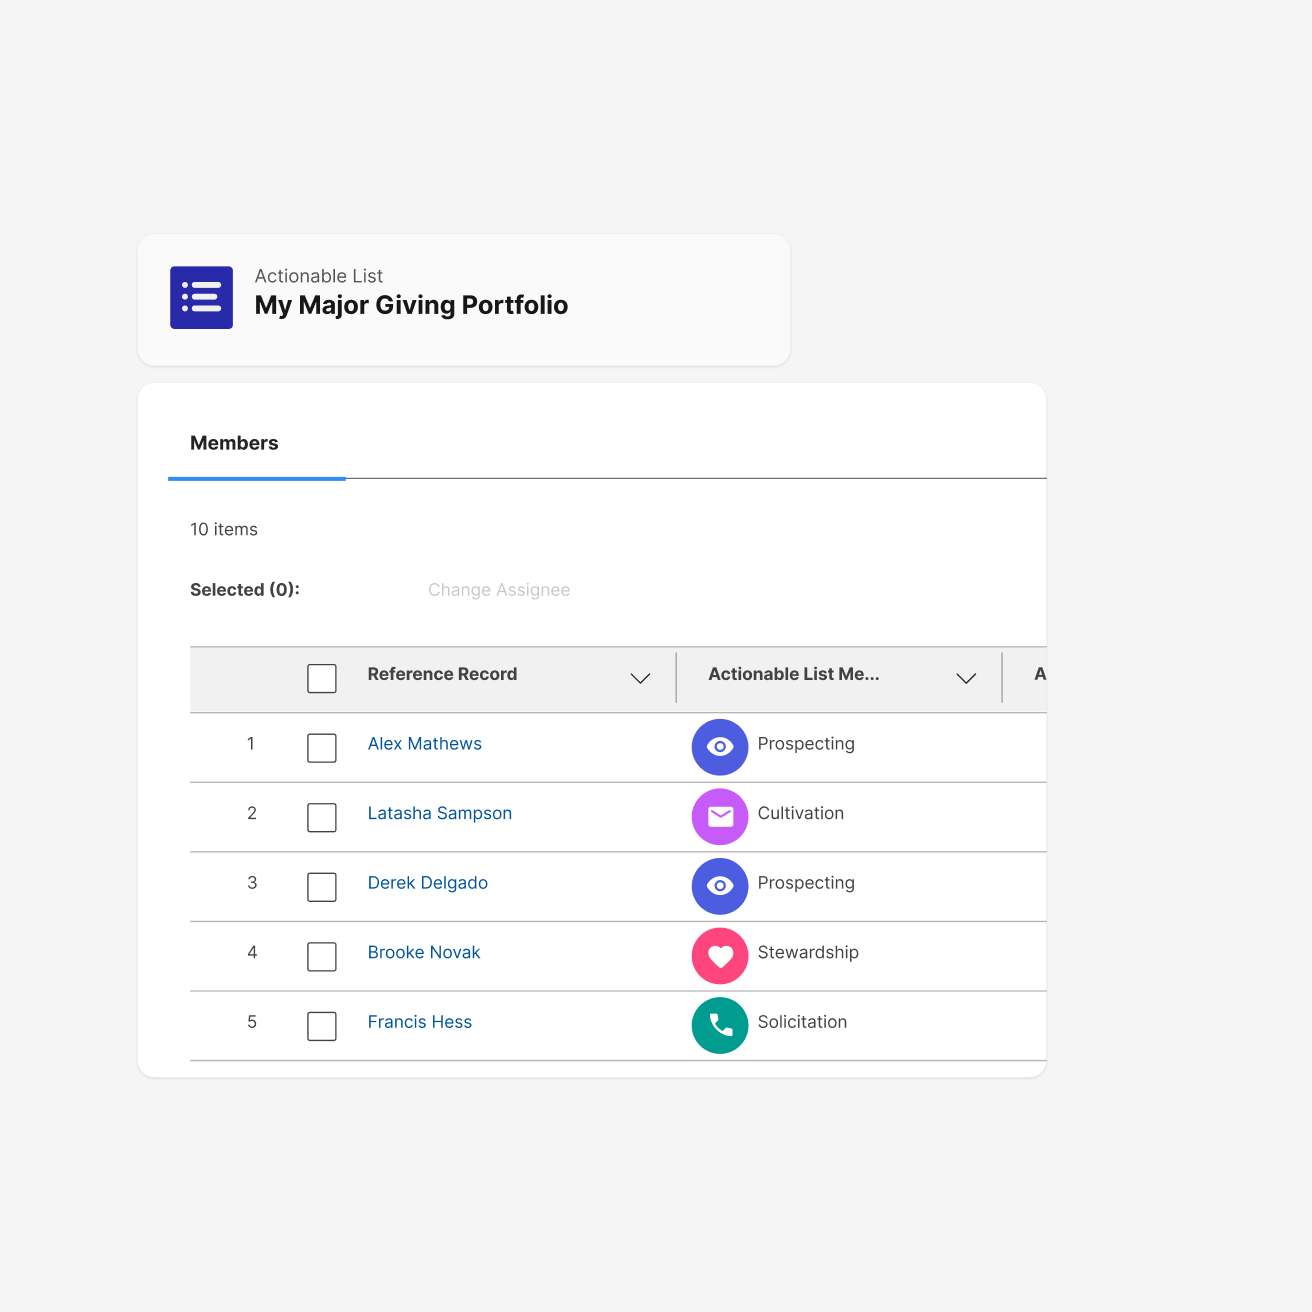Screen dimensions: 1312x1312
Task: Click the Solicitation phone icon for Francis Hess
Action: pyautogui.click(x=720, y=1025)
